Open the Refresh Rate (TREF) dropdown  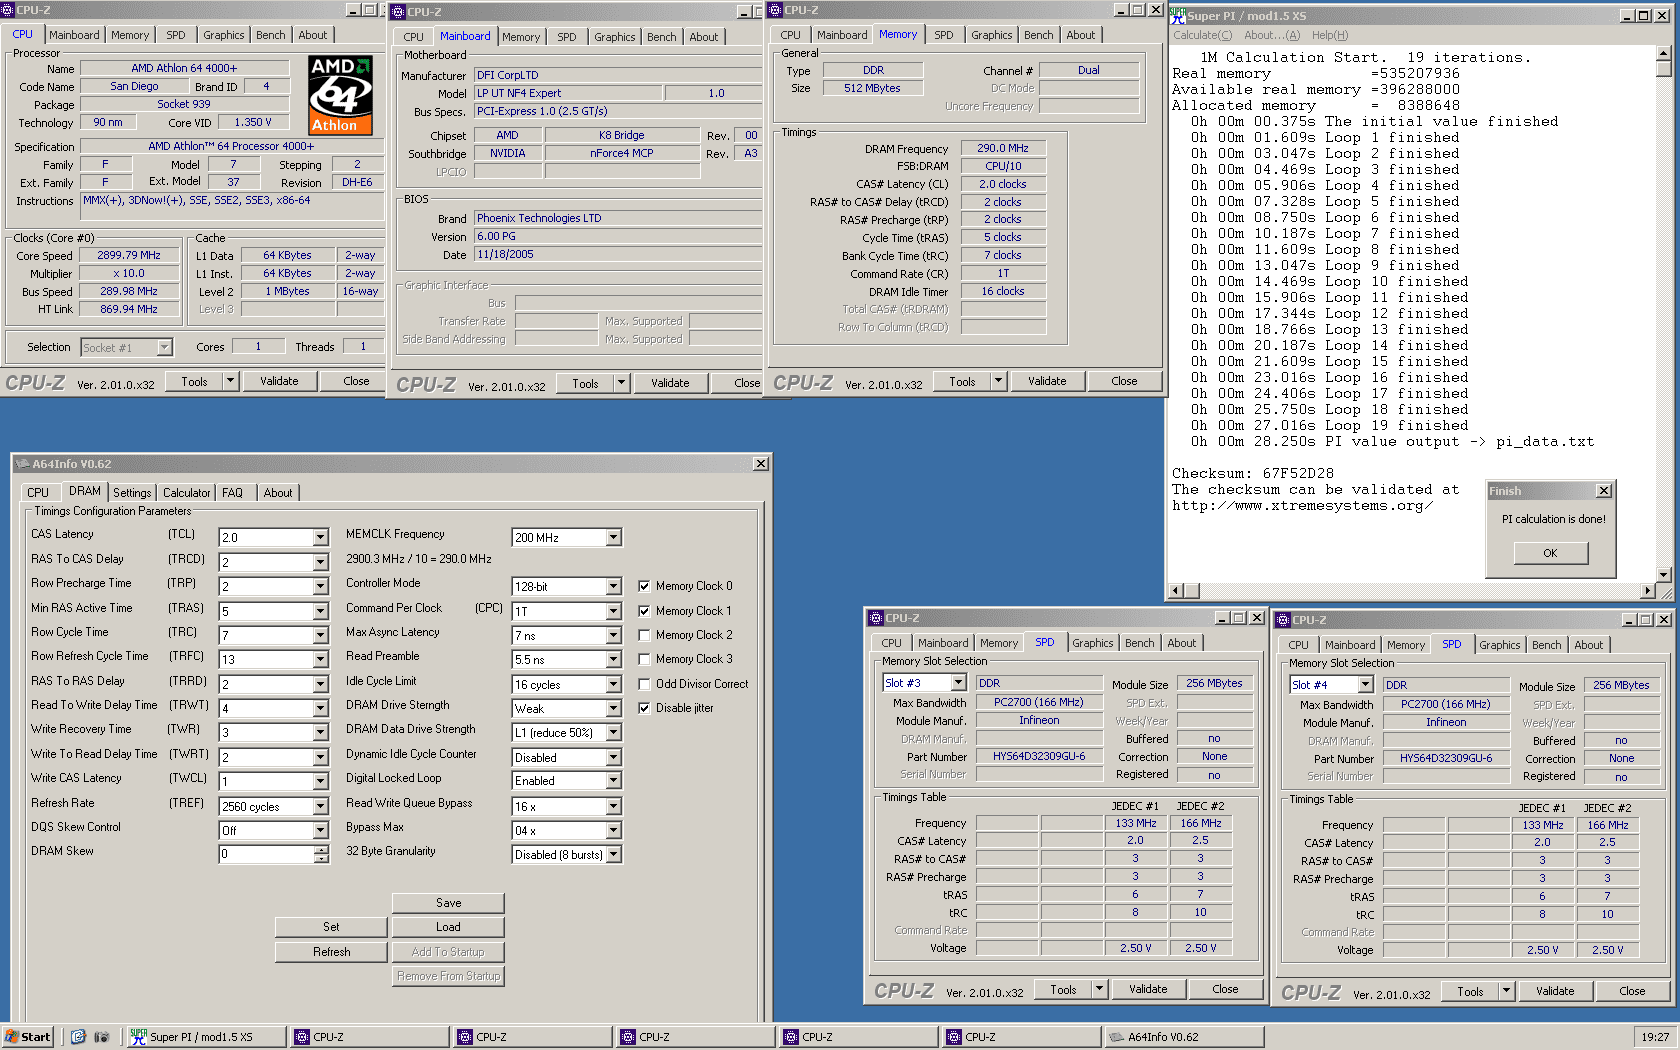click(x=320, y=807)
